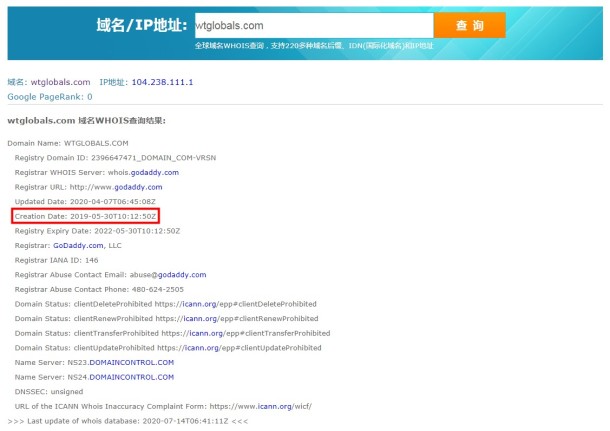The height and width of the screenshot is (431, 610).
Task: Open godaddy.com link in Registrar WHOIS Server line
Action: [x=155, y=172]
